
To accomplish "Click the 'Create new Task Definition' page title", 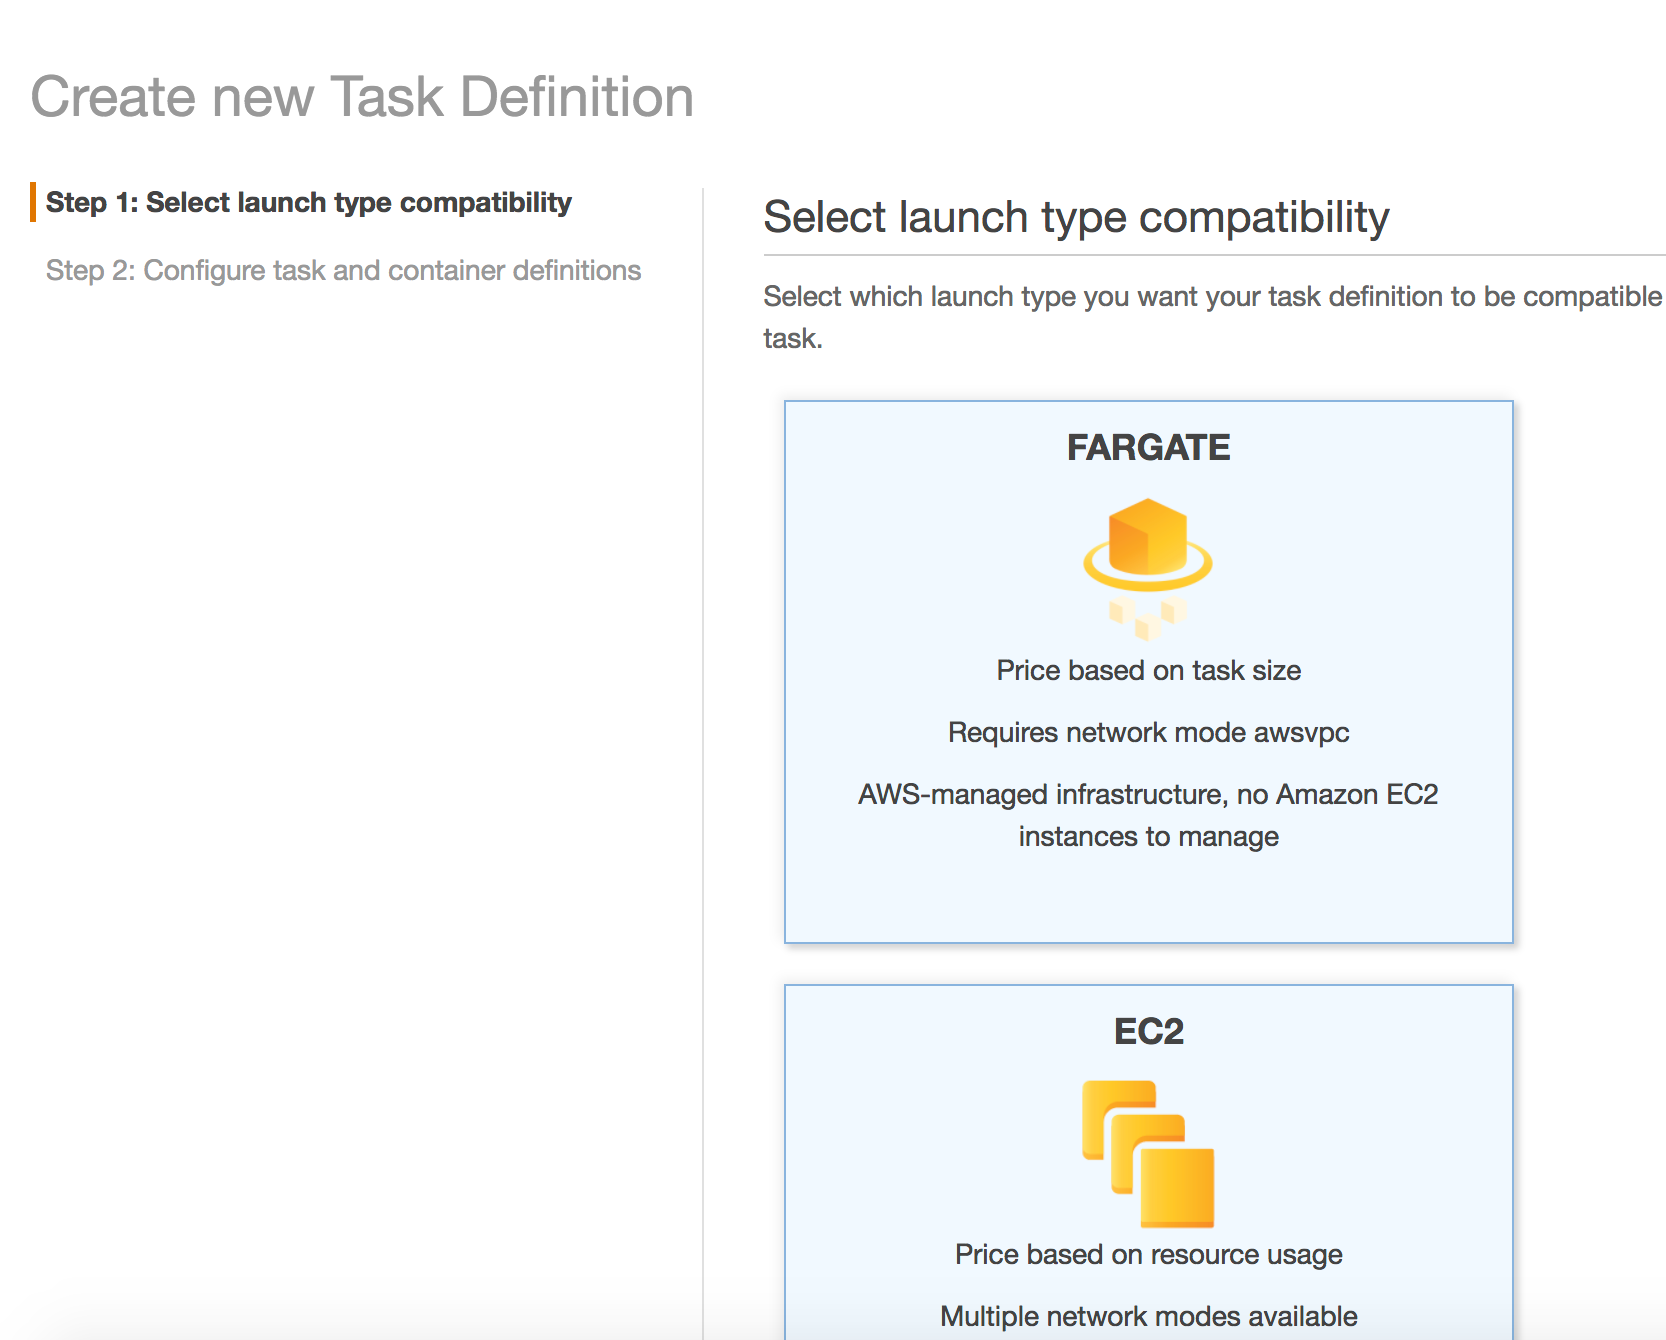I will (x=362, y=97).
